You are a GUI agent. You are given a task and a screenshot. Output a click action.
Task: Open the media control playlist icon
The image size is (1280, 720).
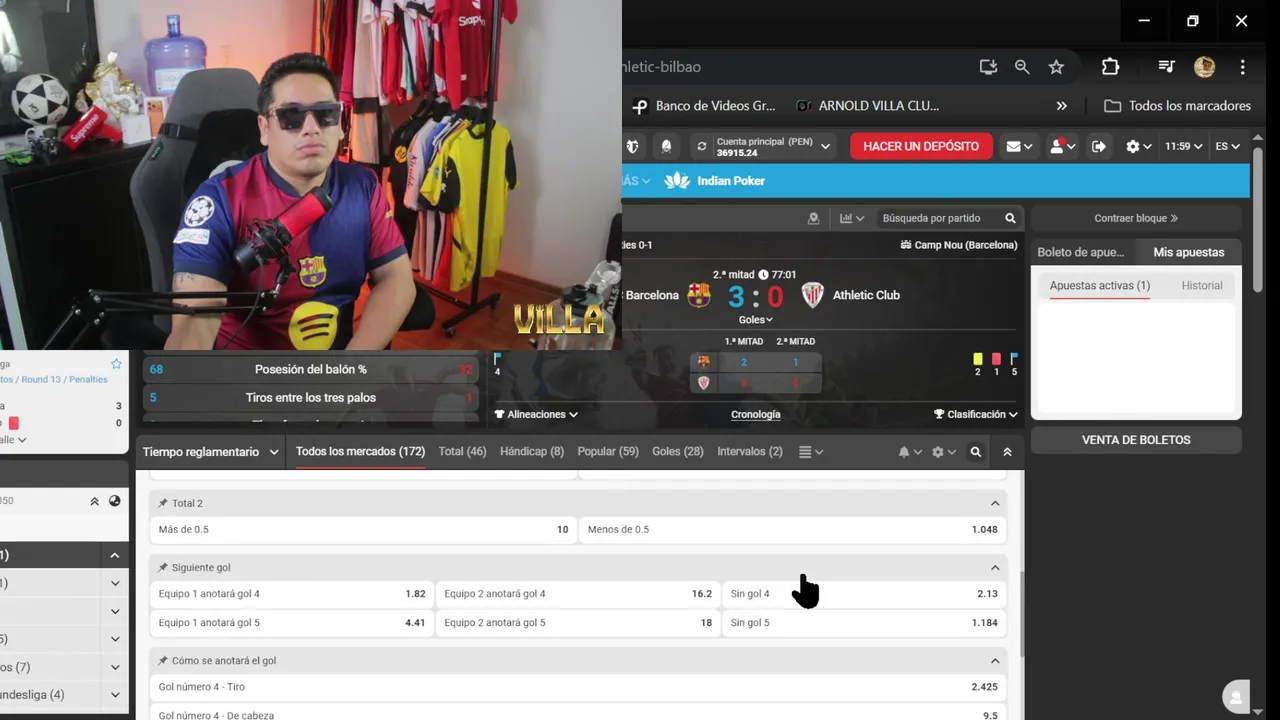[1166, 67]
